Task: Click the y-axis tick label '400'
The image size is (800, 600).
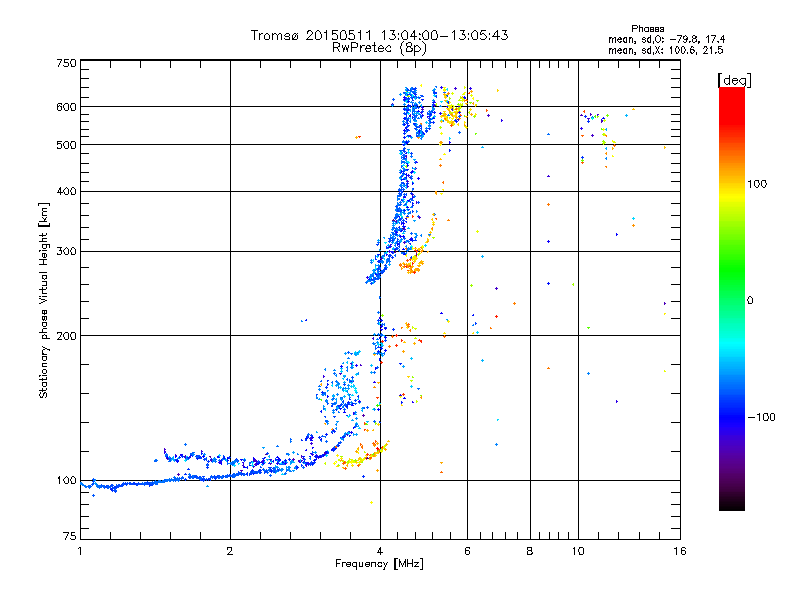Action: (66, 192)
